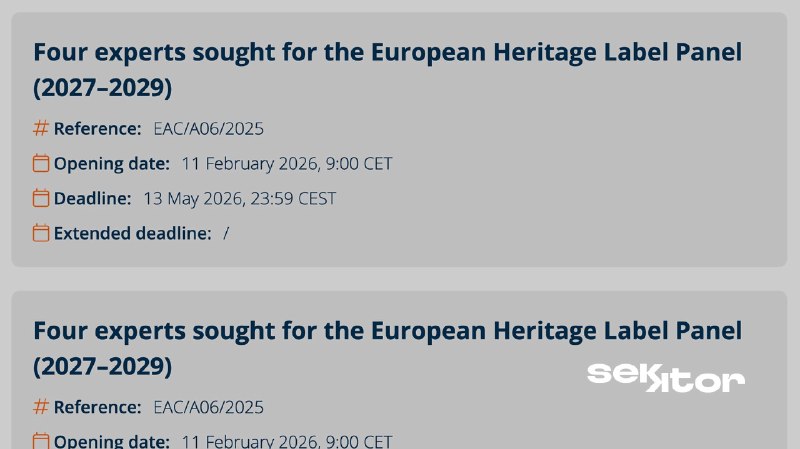The image size is (800, 449).
Task: Click the second card's Reference label
Action: (97, 407)
